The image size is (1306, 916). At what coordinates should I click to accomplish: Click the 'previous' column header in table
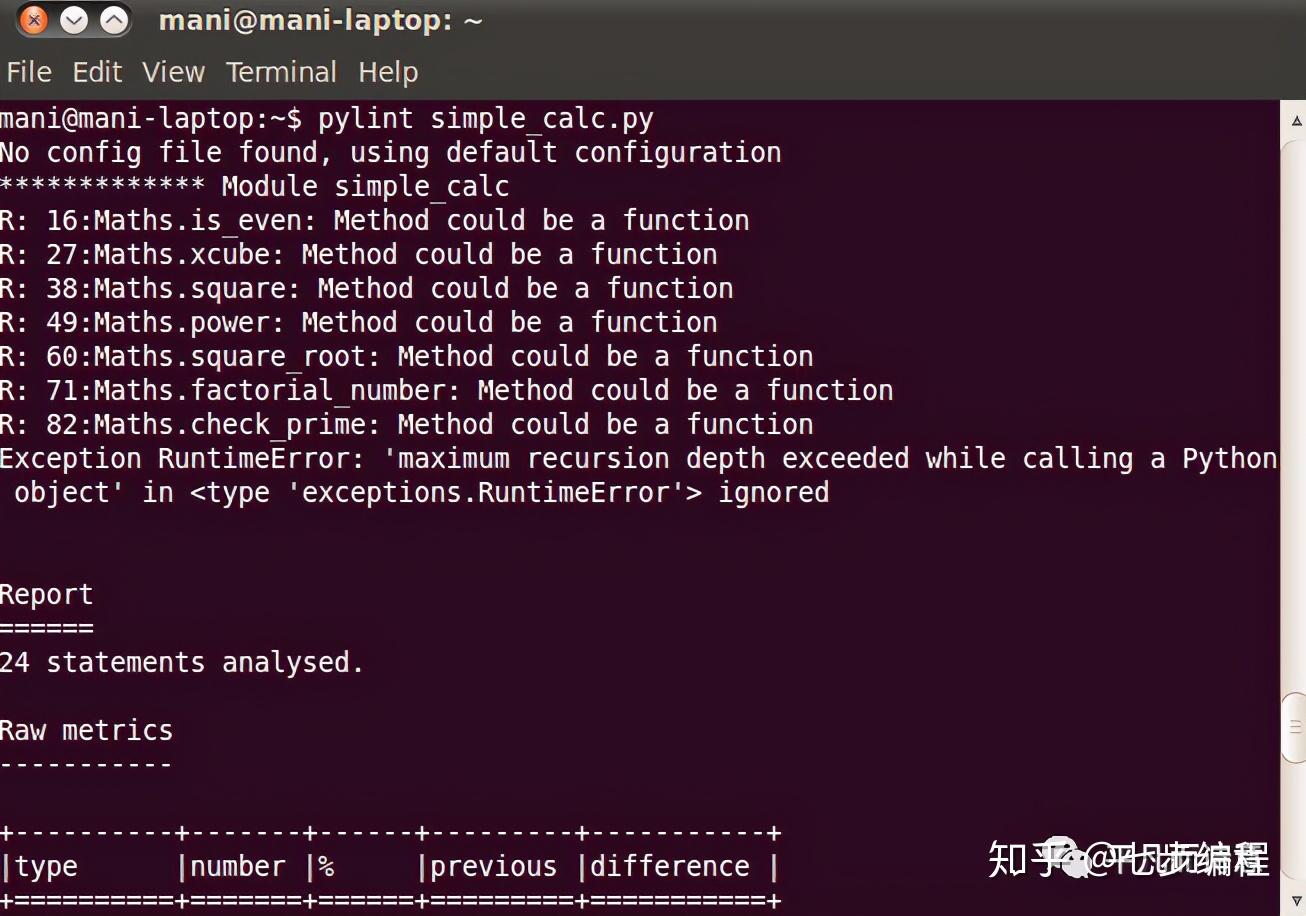493,866
